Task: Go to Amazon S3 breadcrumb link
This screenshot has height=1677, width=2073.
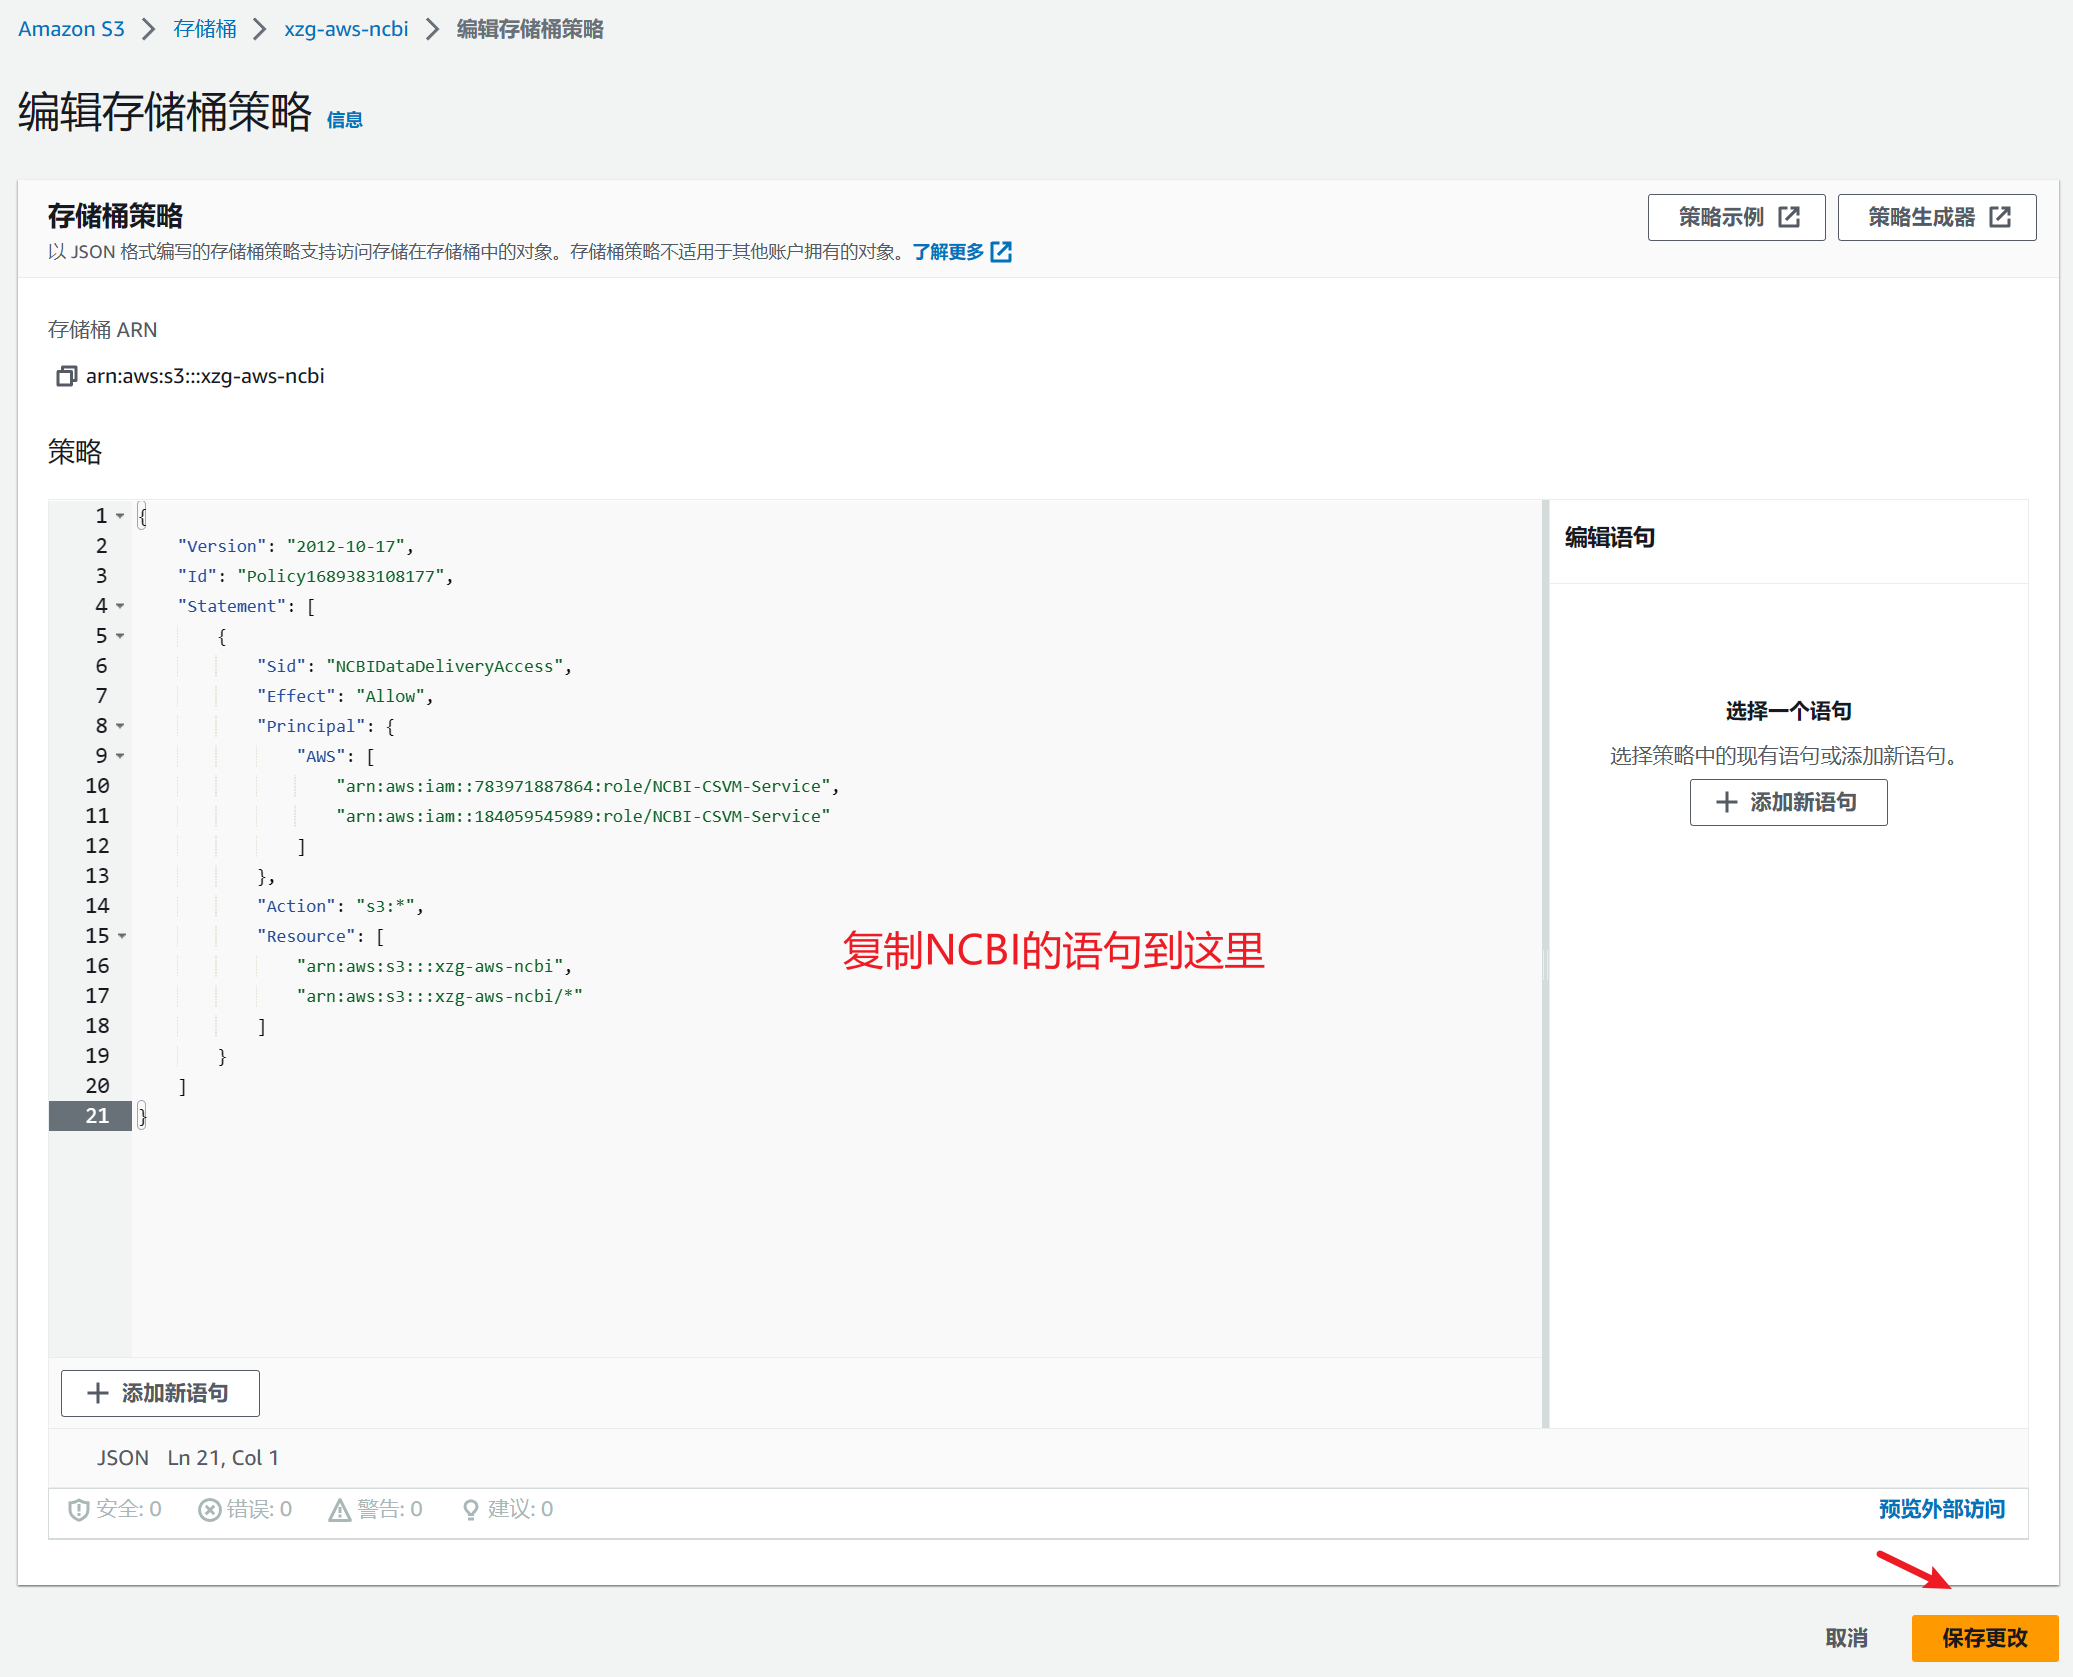Action: 71,29
